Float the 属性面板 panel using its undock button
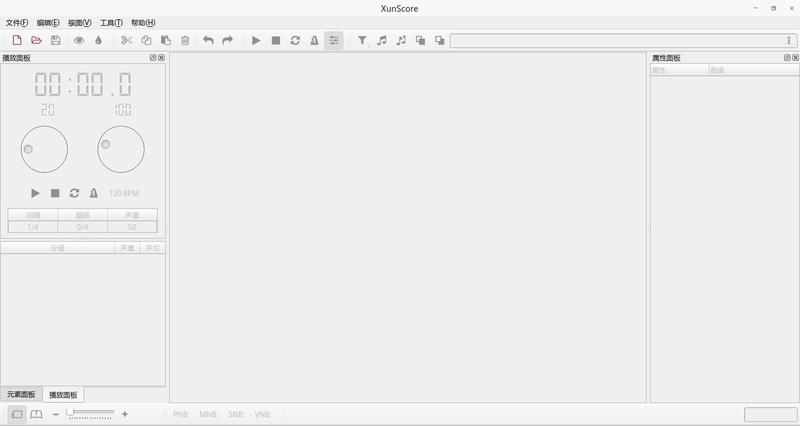This screenshot has width=800, height=426. 787,58
